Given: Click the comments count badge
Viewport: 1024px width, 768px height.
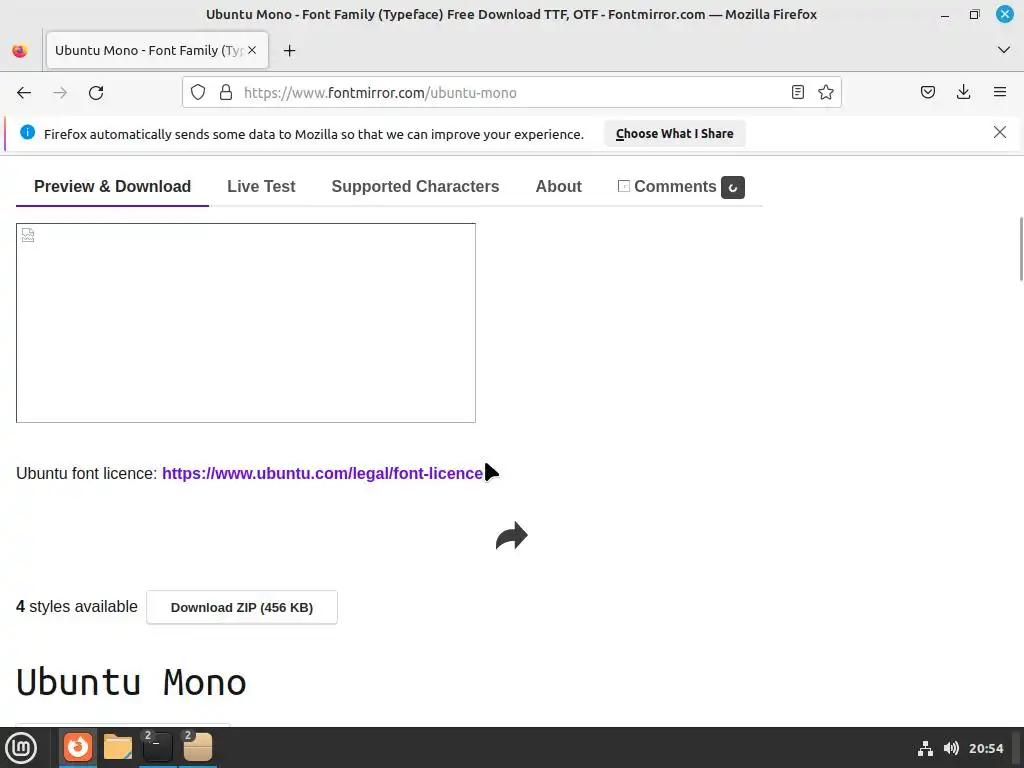Looking at the screenshot, I should (733, 187).
